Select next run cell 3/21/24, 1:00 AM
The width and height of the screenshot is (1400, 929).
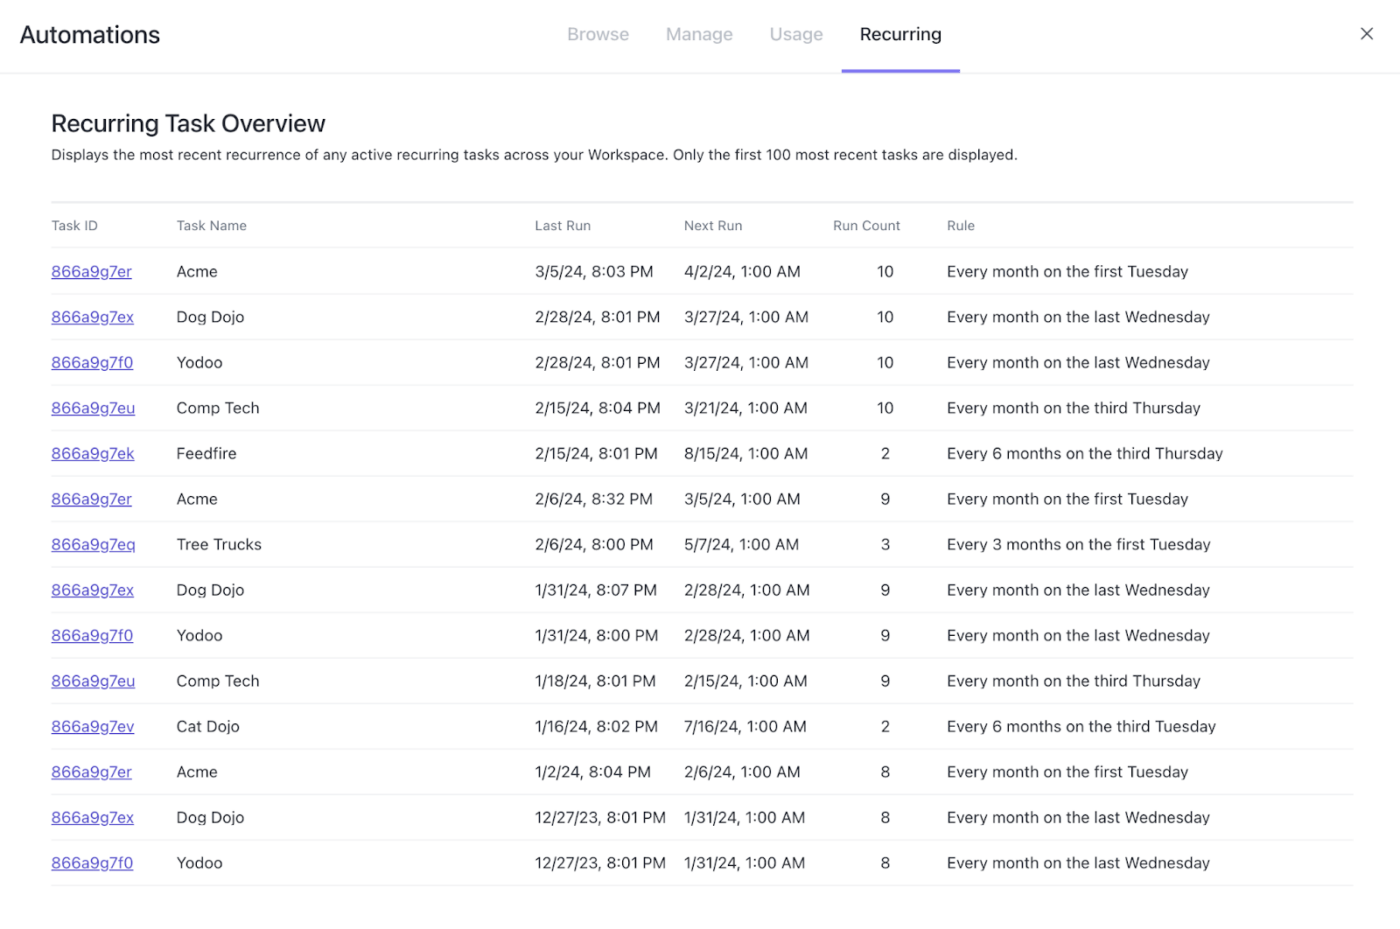[x=745, y=408]
